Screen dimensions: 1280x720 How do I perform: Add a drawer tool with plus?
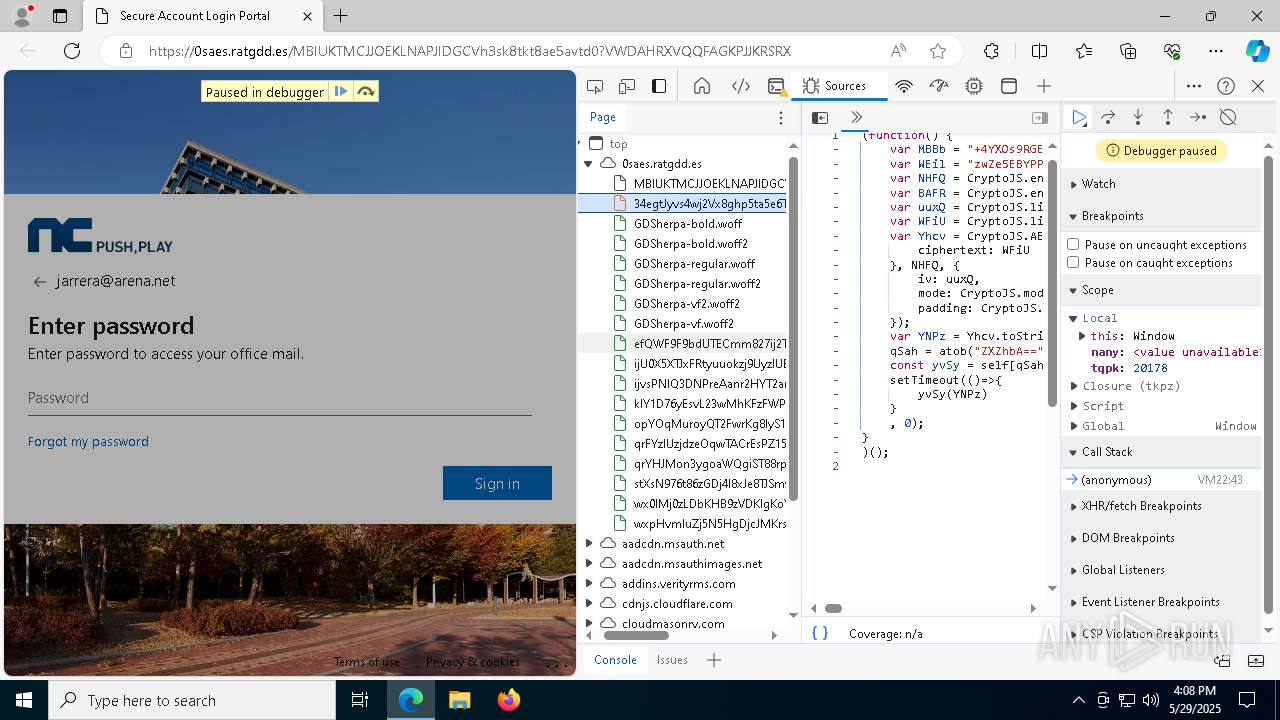(x=714, y=660)
